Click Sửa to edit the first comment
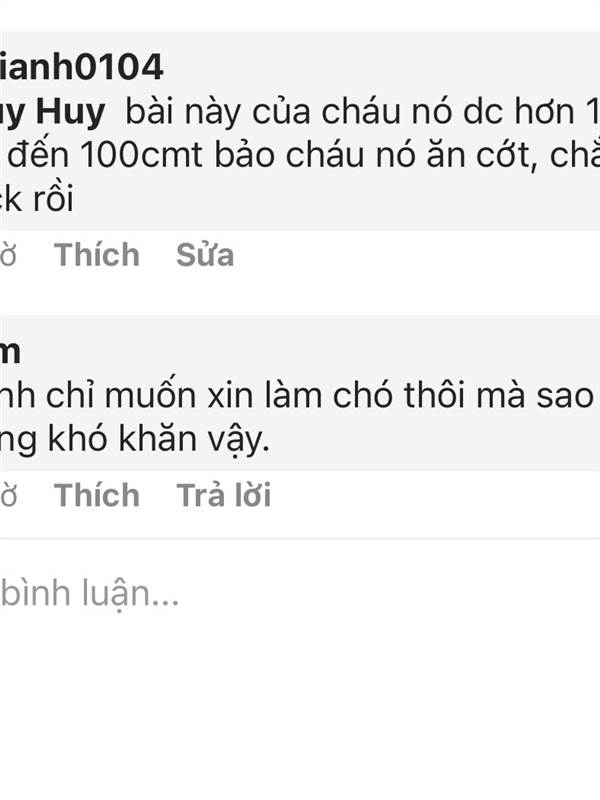The image size is (600, 800). (x=205, y=254)
